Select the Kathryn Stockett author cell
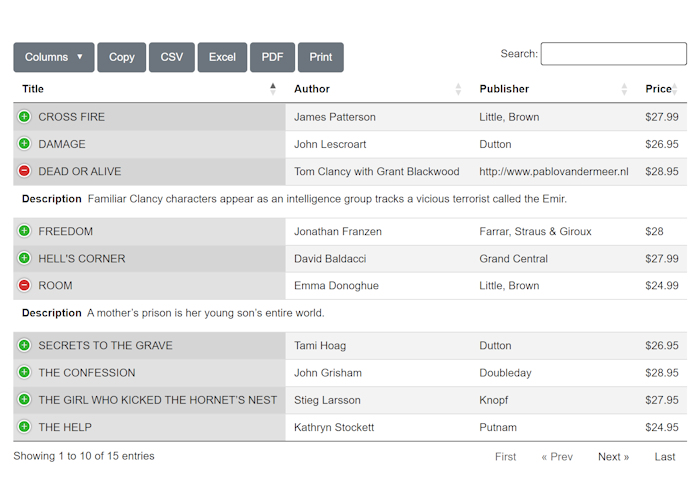 click(x=378, y=427)
